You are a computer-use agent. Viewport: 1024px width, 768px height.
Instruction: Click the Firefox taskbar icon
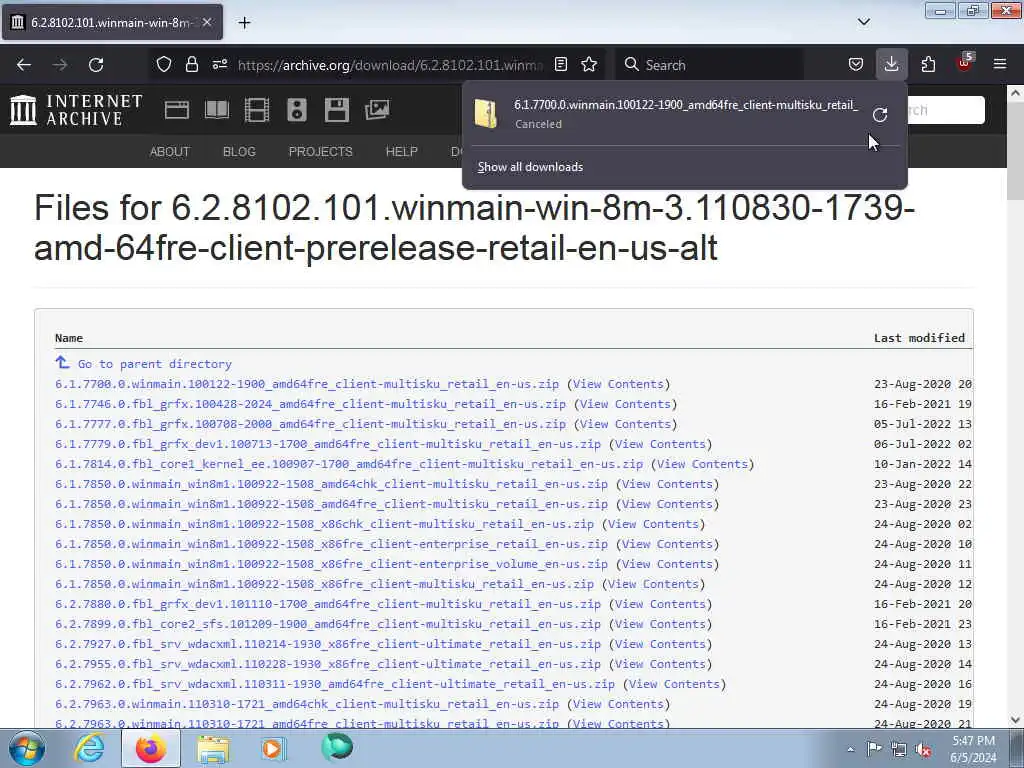tap(151, 749)
